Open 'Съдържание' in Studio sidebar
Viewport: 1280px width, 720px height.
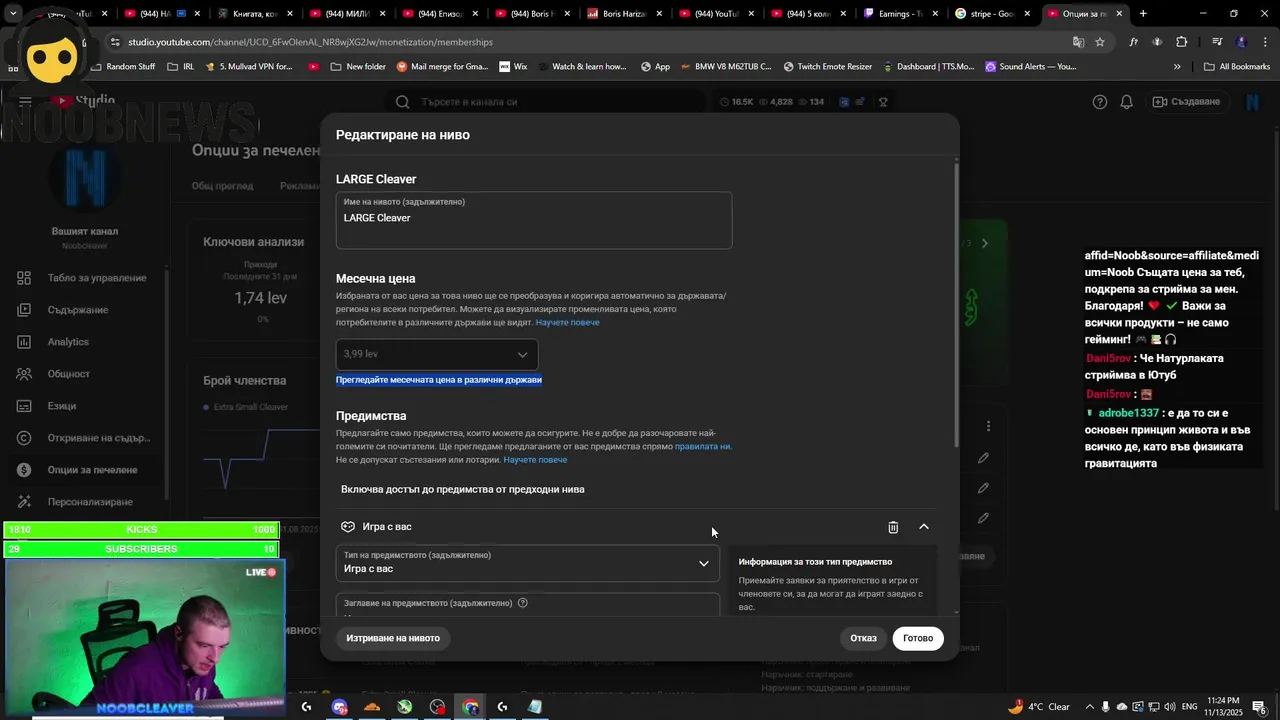point(78,310)
